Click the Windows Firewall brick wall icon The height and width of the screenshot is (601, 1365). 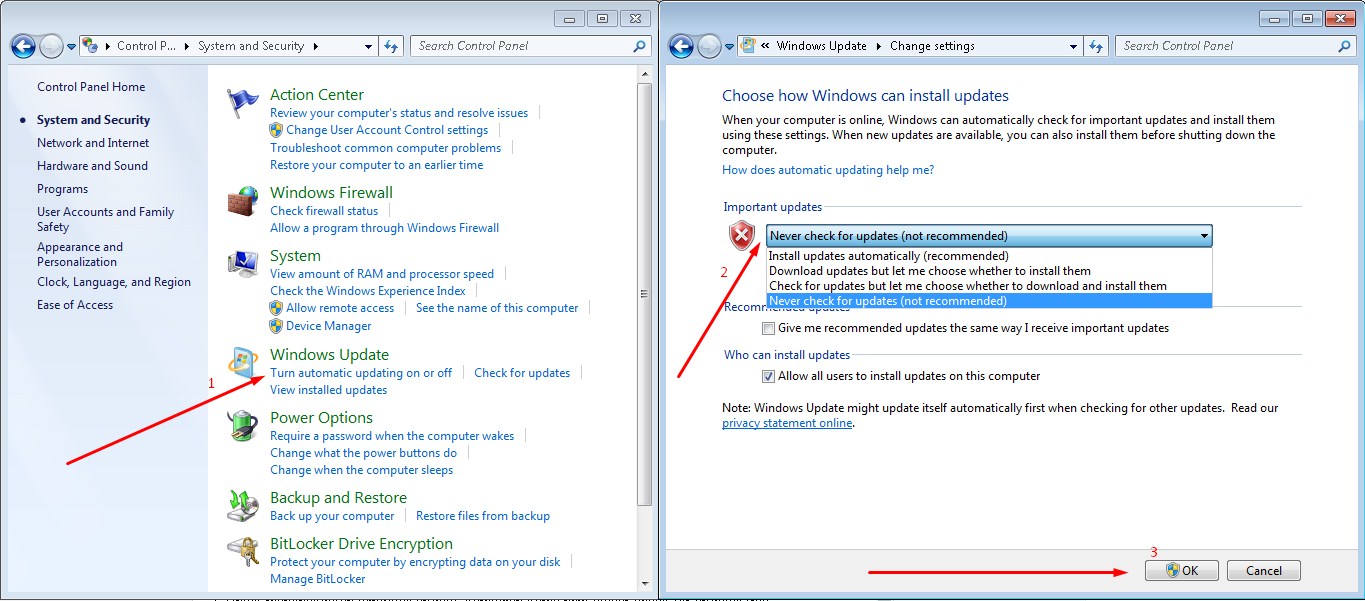click(243, 201)
